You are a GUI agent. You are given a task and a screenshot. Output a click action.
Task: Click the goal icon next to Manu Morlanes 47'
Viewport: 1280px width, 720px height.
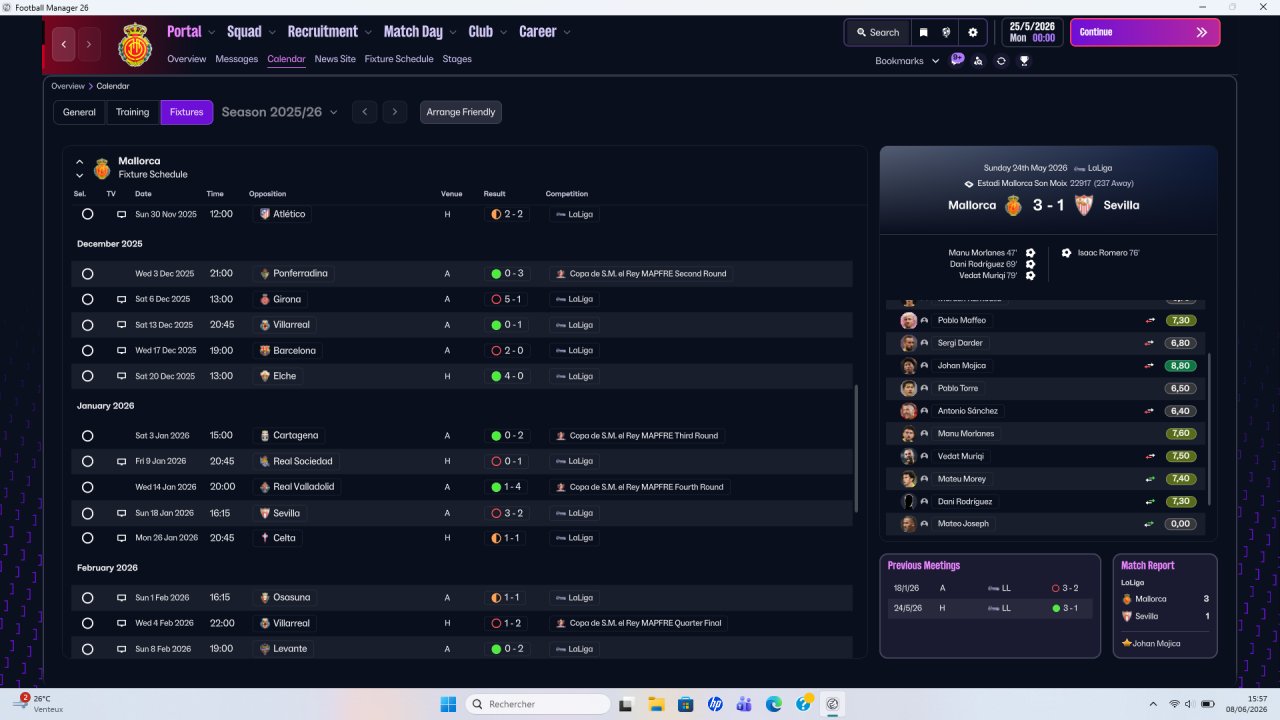pyautogui.click(x=1030, y=253)
